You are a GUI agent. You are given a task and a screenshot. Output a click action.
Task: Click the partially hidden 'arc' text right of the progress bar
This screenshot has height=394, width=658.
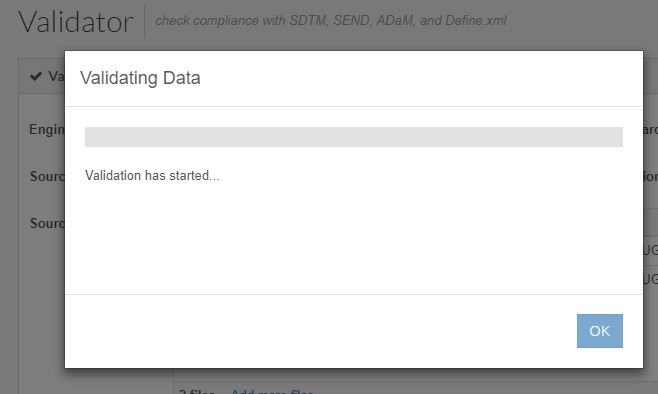[650, 130]
